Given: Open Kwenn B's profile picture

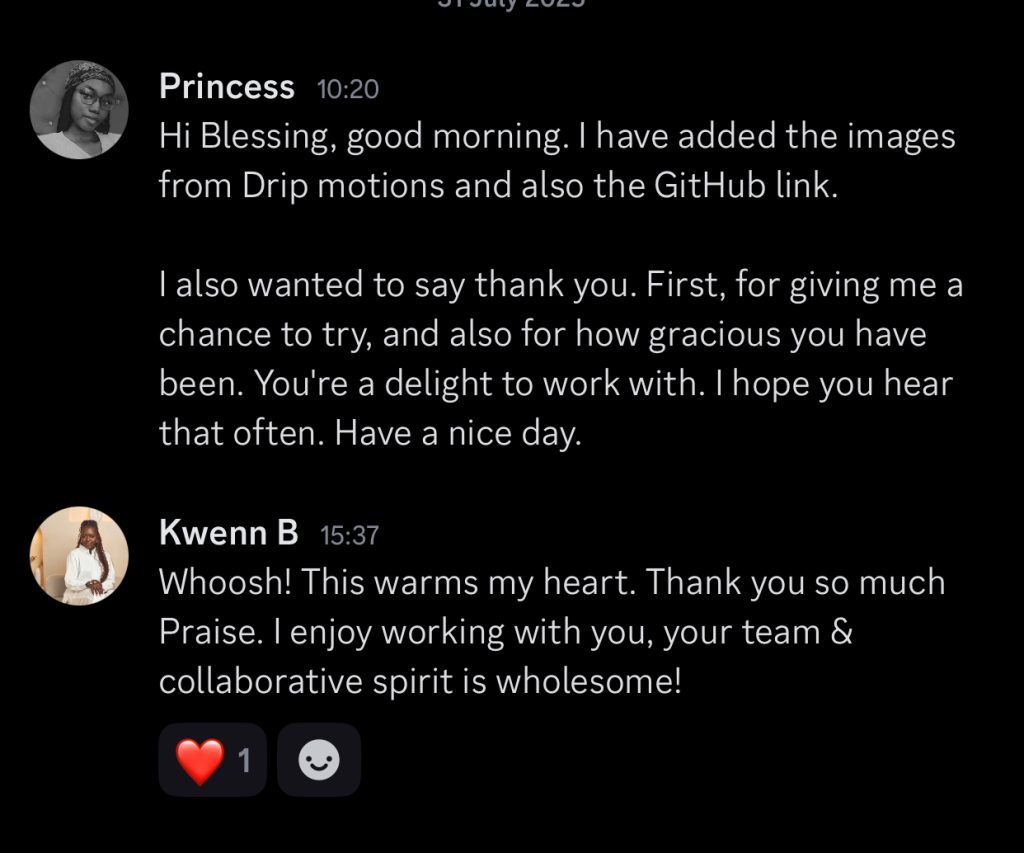Looking at the screenshot, I should [x=79, y=556].
